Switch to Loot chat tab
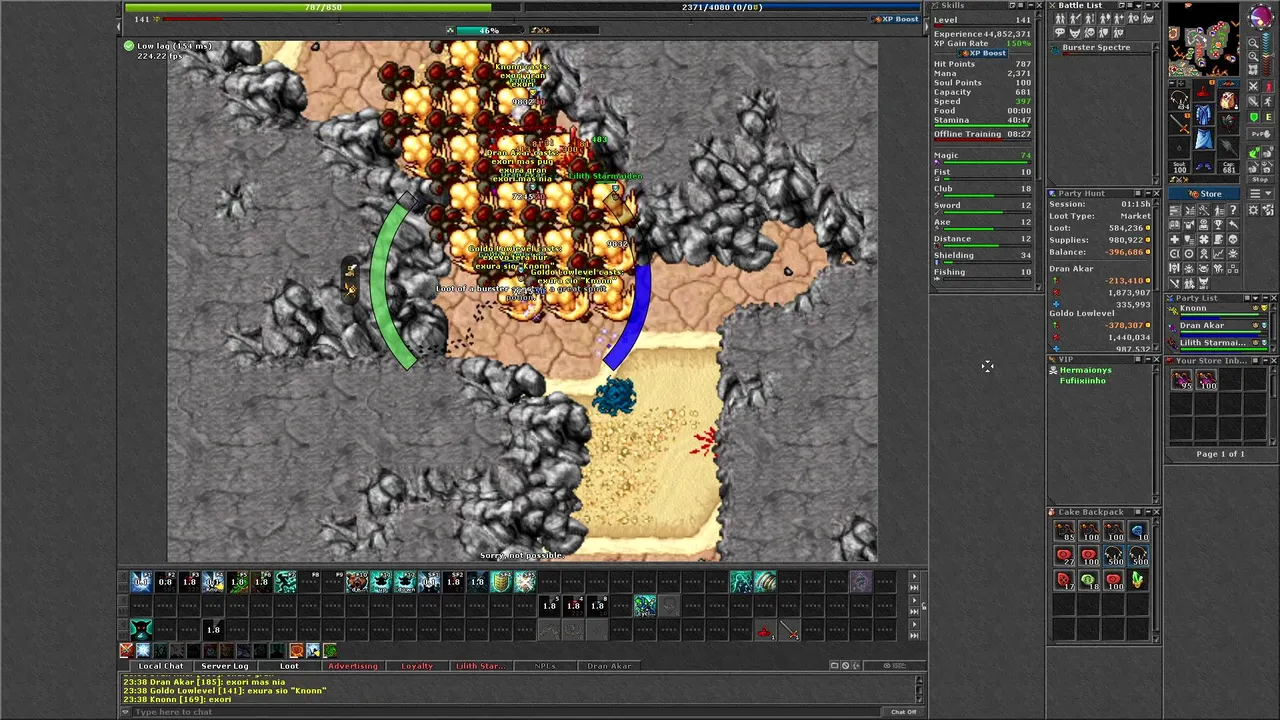Screen dimensions: 1280x720 (x=290, y=666)
